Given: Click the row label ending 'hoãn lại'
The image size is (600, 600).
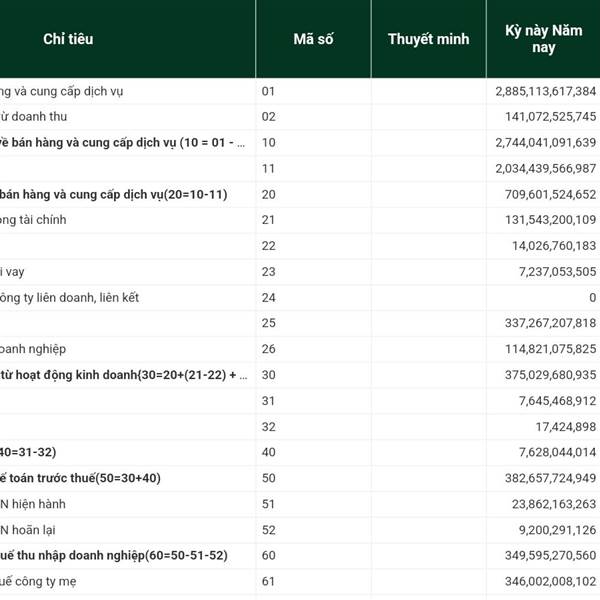Looking at the screenshot, I should pyautogui.click(x=28, y=530).
